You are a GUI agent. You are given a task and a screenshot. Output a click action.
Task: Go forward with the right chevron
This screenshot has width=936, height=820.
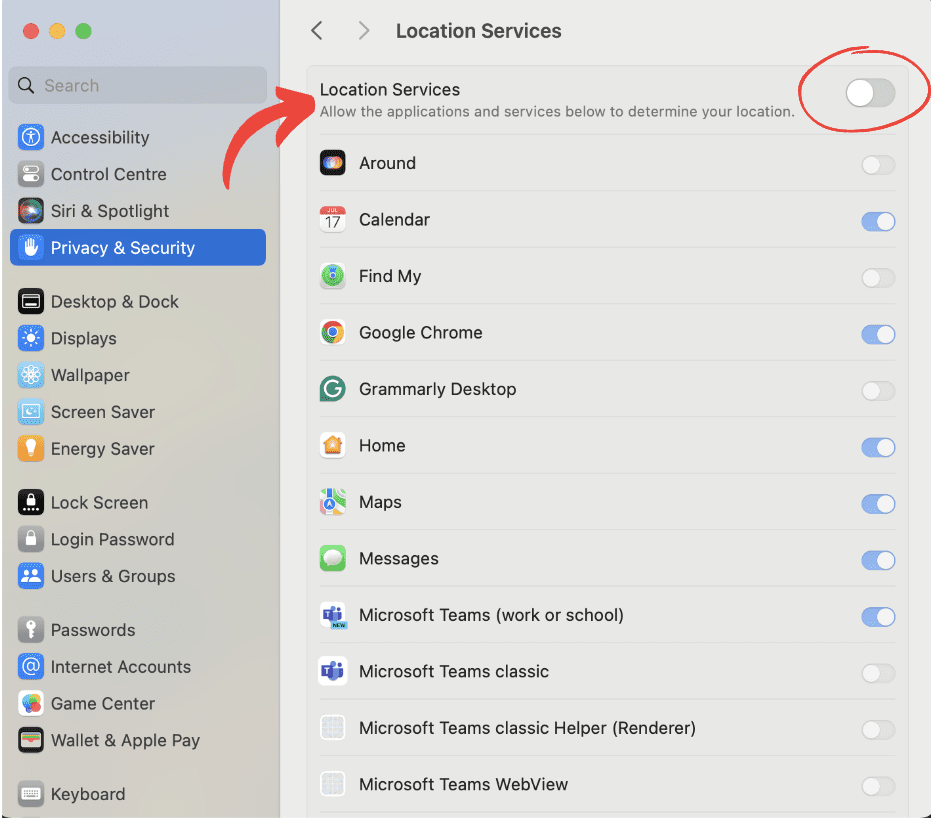(364, 30)
